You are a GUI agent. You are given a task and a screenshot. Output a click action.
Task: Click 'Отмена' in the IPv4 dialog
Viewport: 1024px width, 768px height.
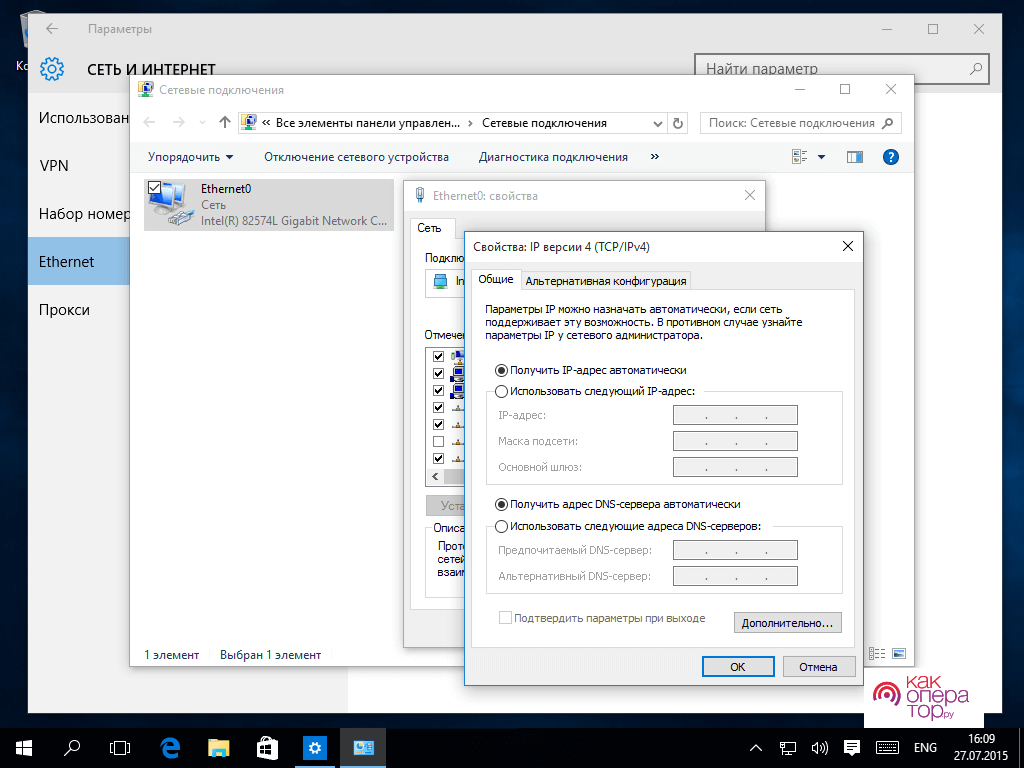[x=818, y=666]
